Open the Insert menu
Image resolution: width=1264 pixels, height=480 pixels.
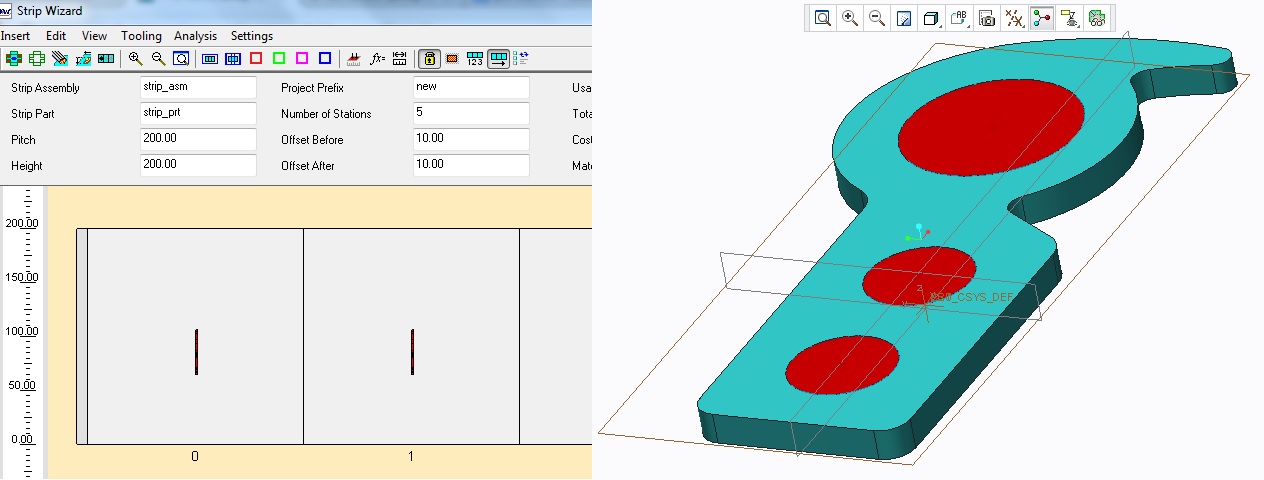[15, 36]
